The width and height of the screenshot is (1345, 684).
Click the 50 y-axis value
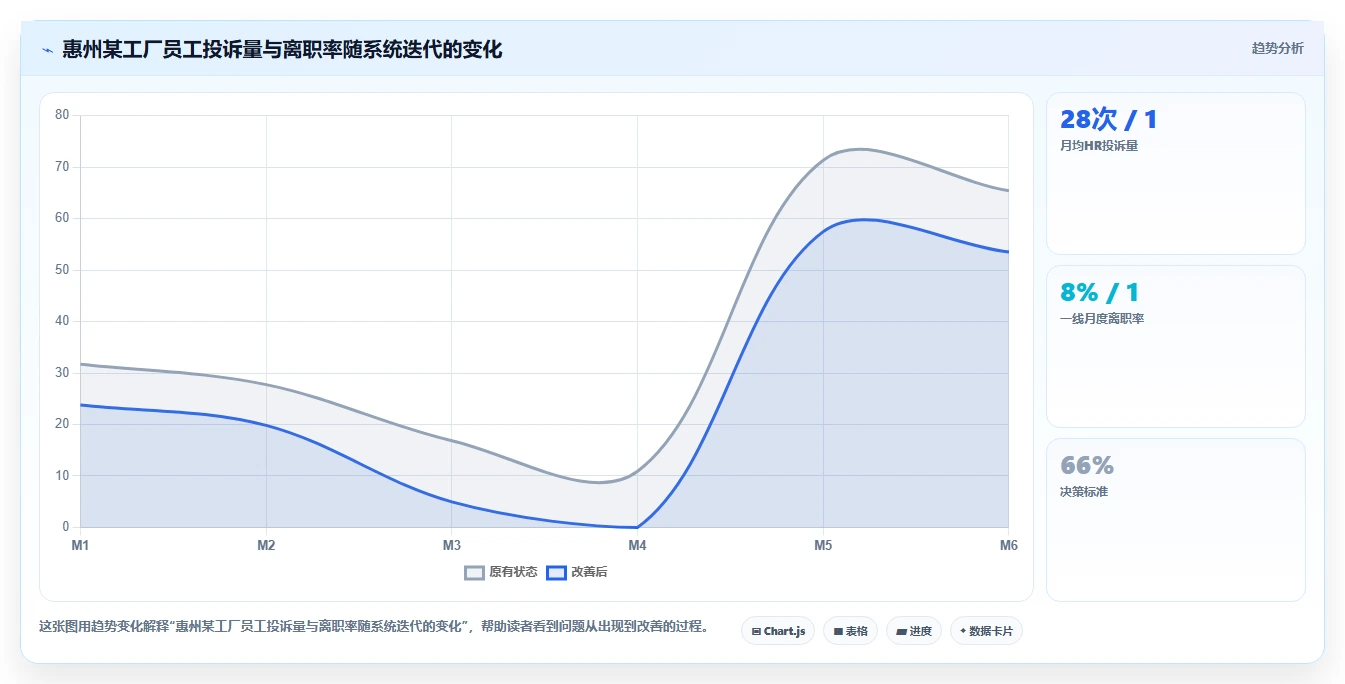pos(62,270)
